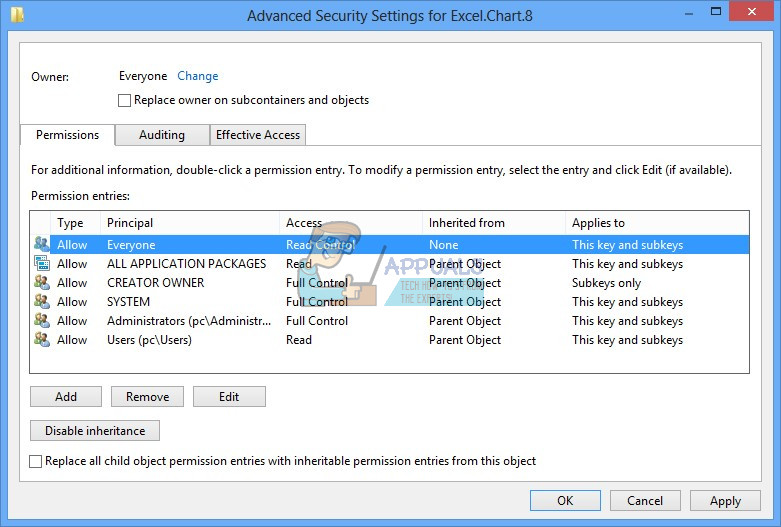
Task: Click the ALL APPLICATION PACKAGES principal icon
Action: (x=41, y=264)
